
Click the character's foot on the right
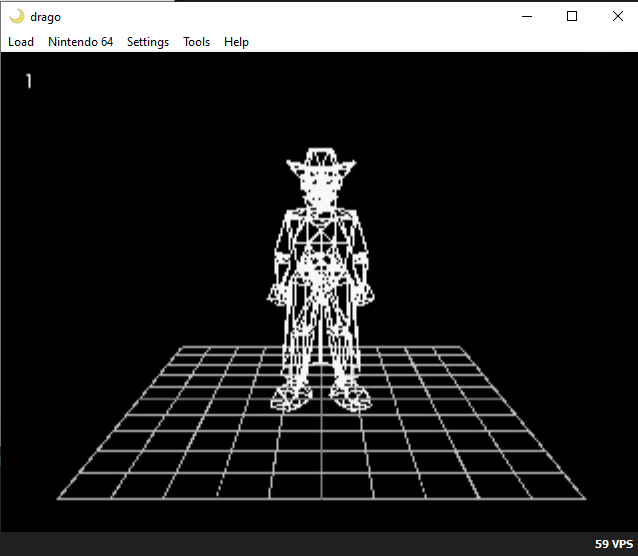pos(350,399)
